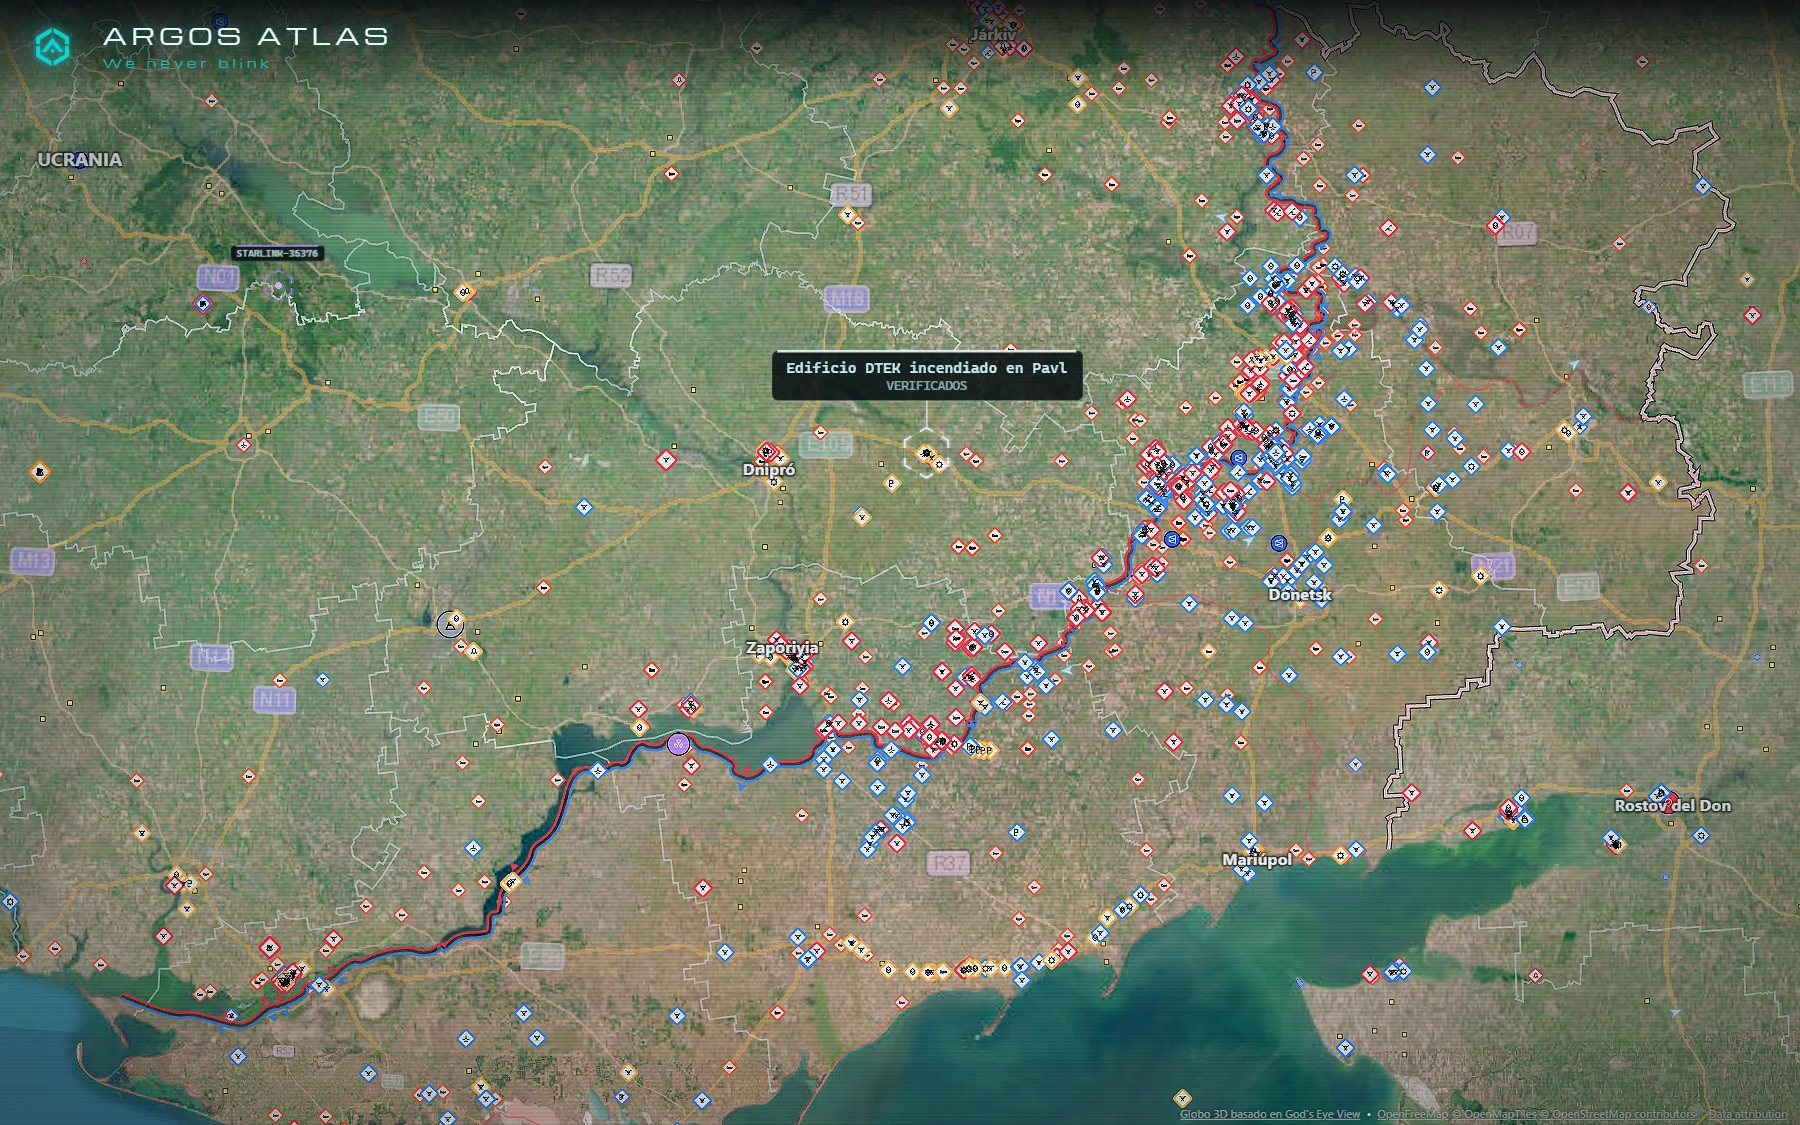Click the blue circle marker northwest of Donetsk
Image resolution: width=1800 pixels, height=1125 pixels.
(x=1173, y=539)
